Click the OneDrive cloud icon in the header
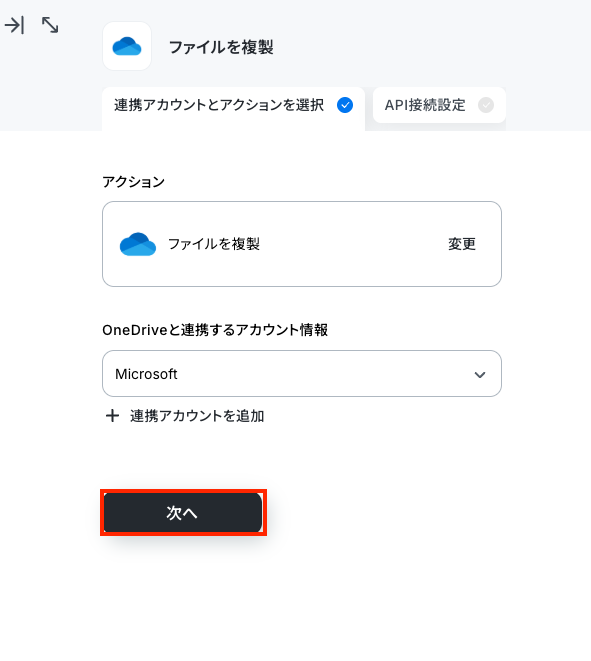Image resolution: width=591 pixels, height=661 pixels. click(127, 46)
